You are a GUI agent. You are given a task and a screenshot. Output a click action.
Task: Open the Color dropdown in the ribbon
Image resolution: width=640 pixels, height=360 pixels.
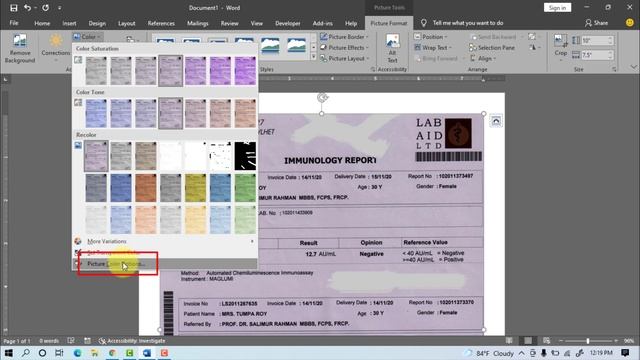87,37
